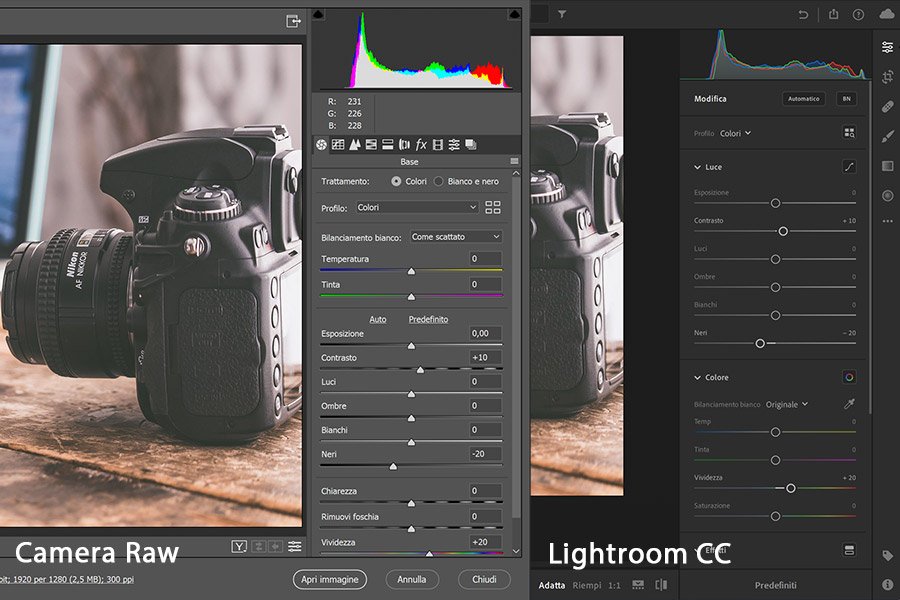Toggle BN black and white in Lightroom

tap(846, 99)
